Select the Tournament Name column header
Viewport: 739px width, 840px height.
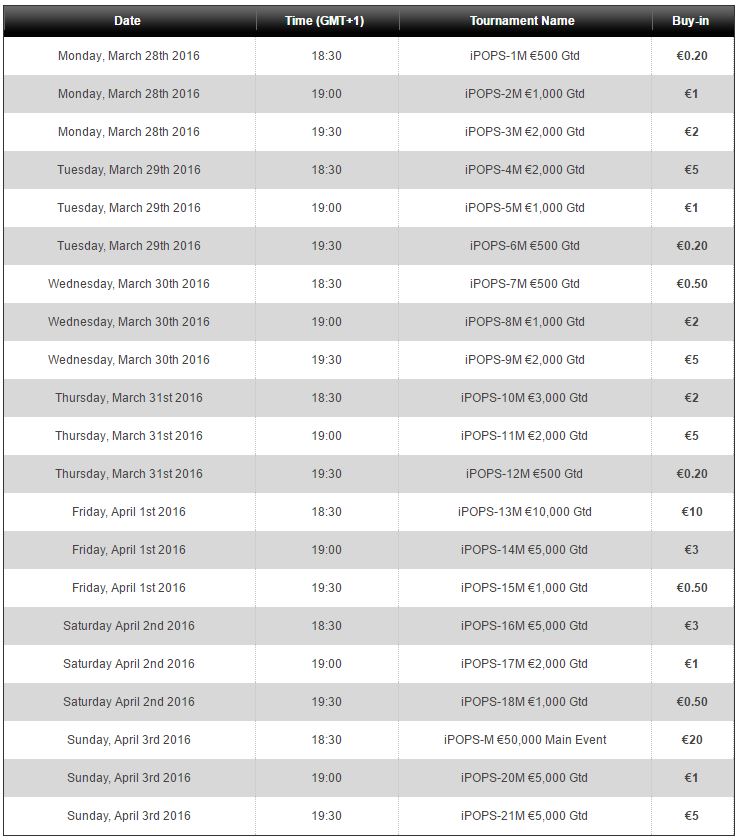pyautogui.click(x=522, y=21)
